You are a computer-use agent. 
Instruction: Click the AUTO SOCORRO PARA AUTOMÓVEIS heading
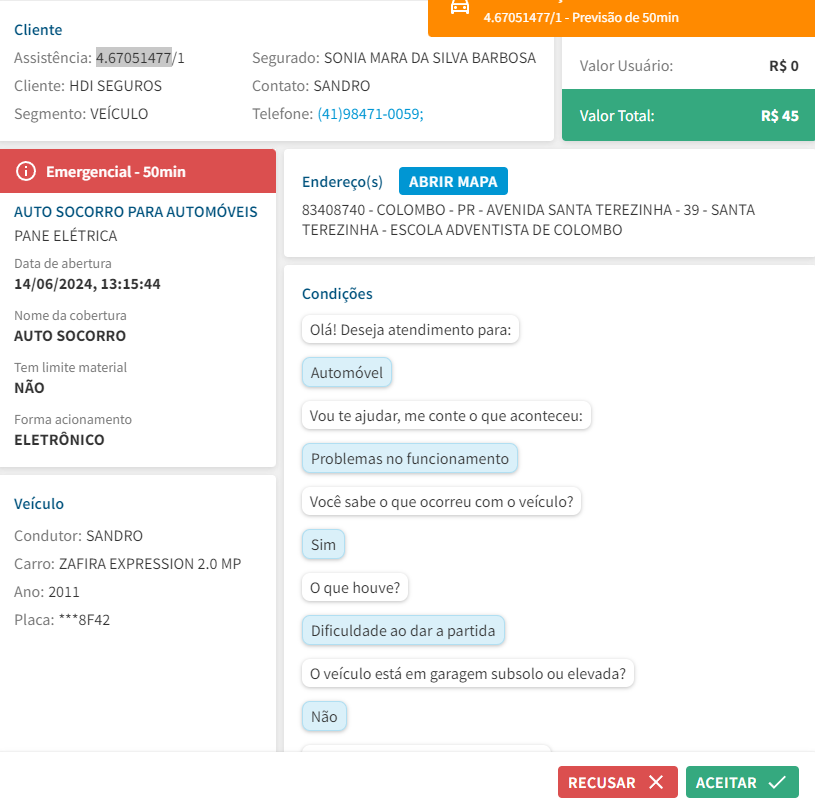(136, 212)
